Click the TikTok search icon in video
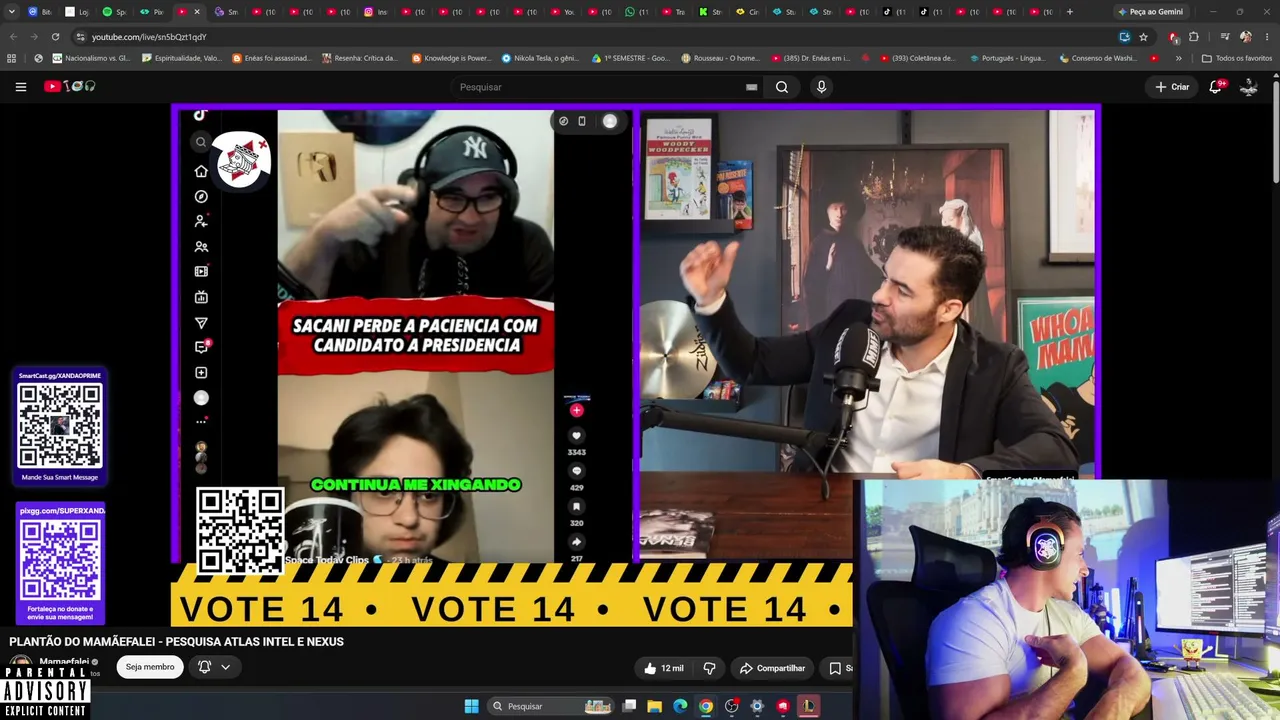This screenshot has width=1280, height=720. pyautogui.click(x=201, y=142)
